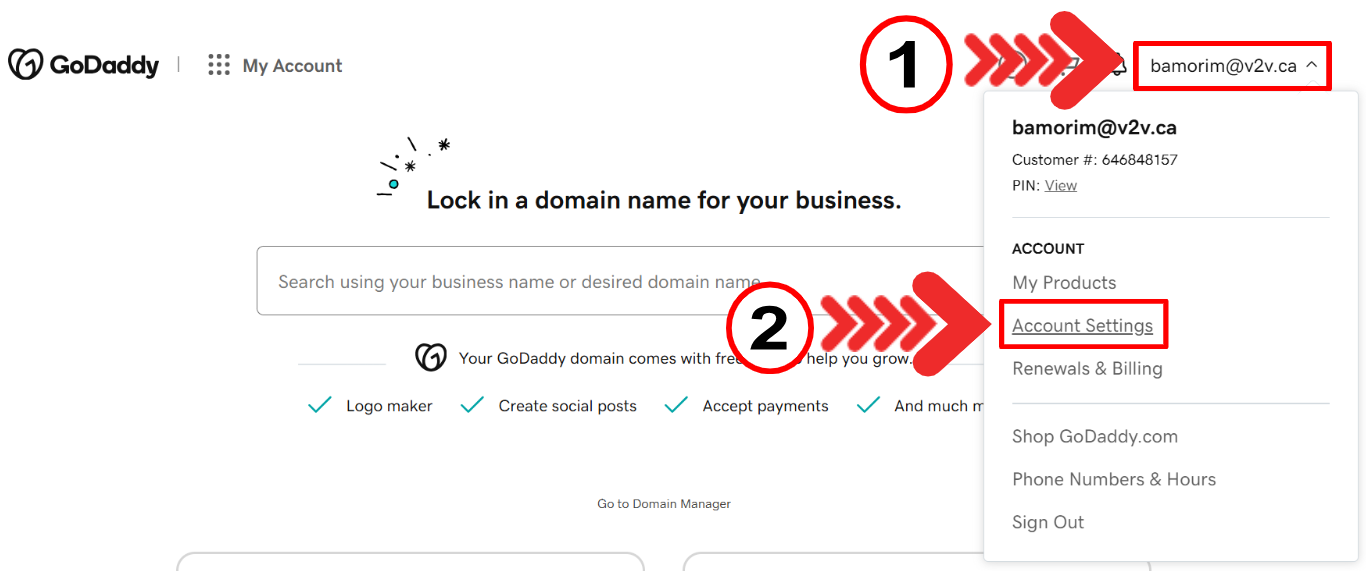The width and height of the screenshot is (1366, 571).
Task: Click the GoDaddy logo
Action: 83,65
